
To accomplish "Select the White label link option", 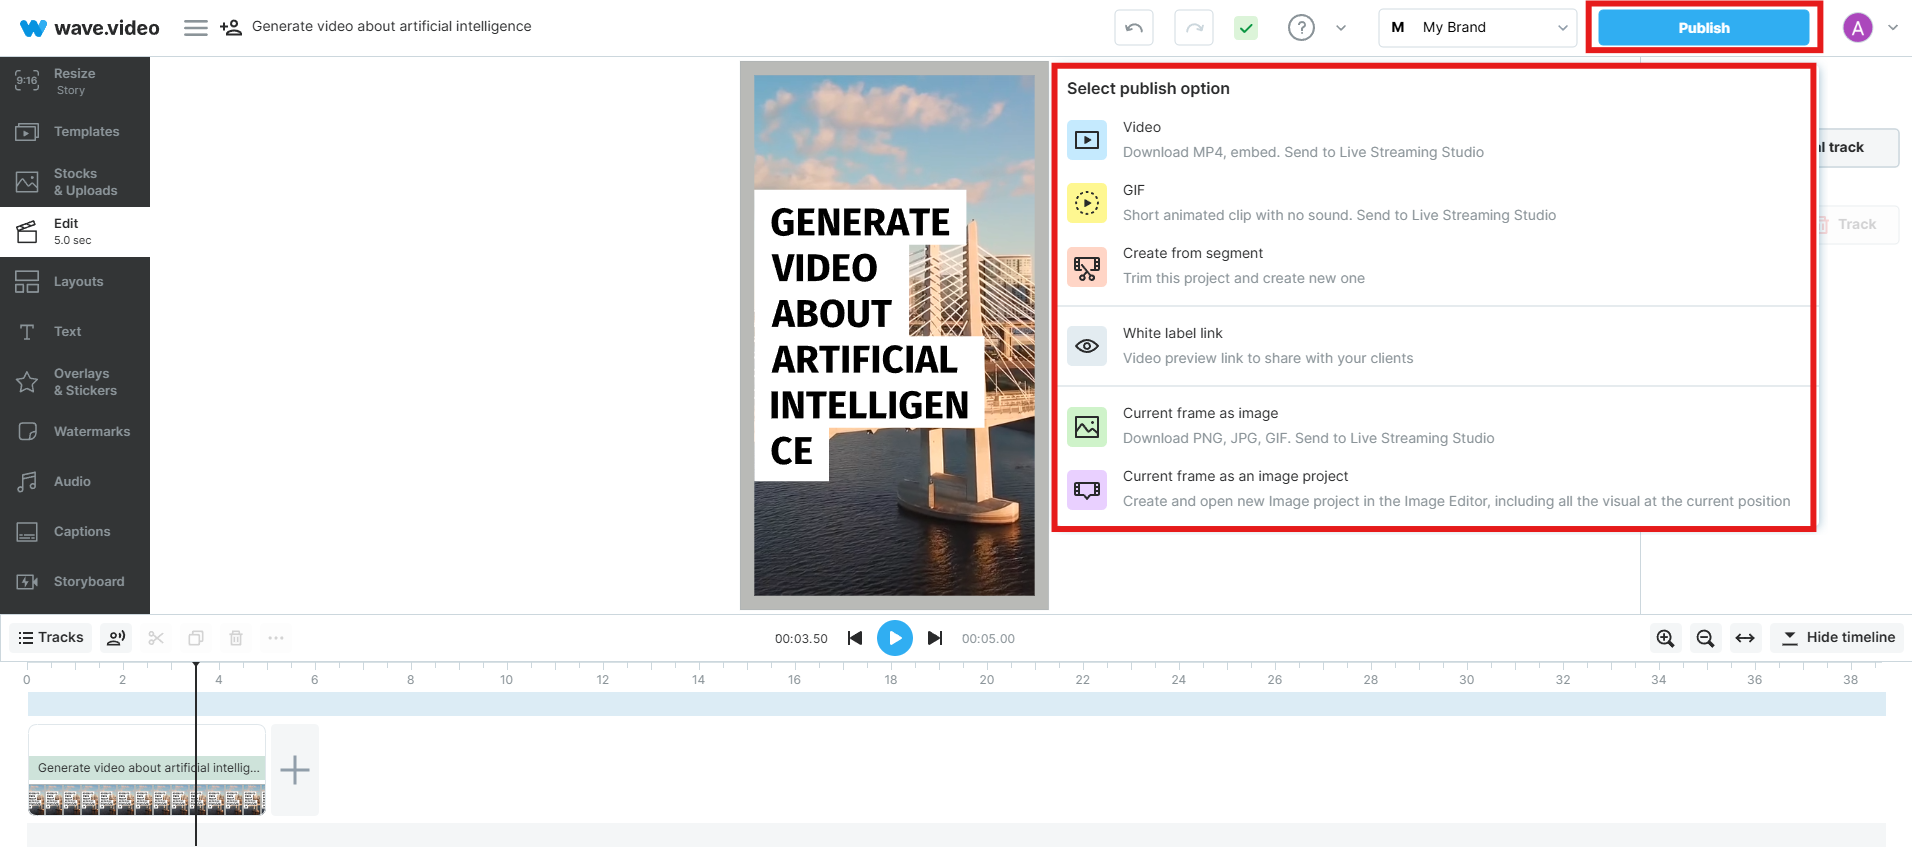I will [x=1434, y=346].
